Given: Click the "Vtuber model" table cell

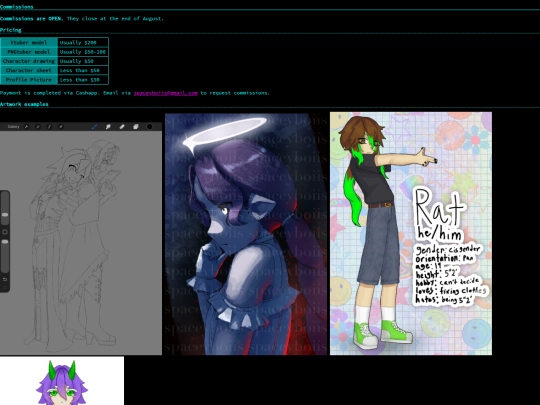Looking at the screenshot, I should (29, 42).
